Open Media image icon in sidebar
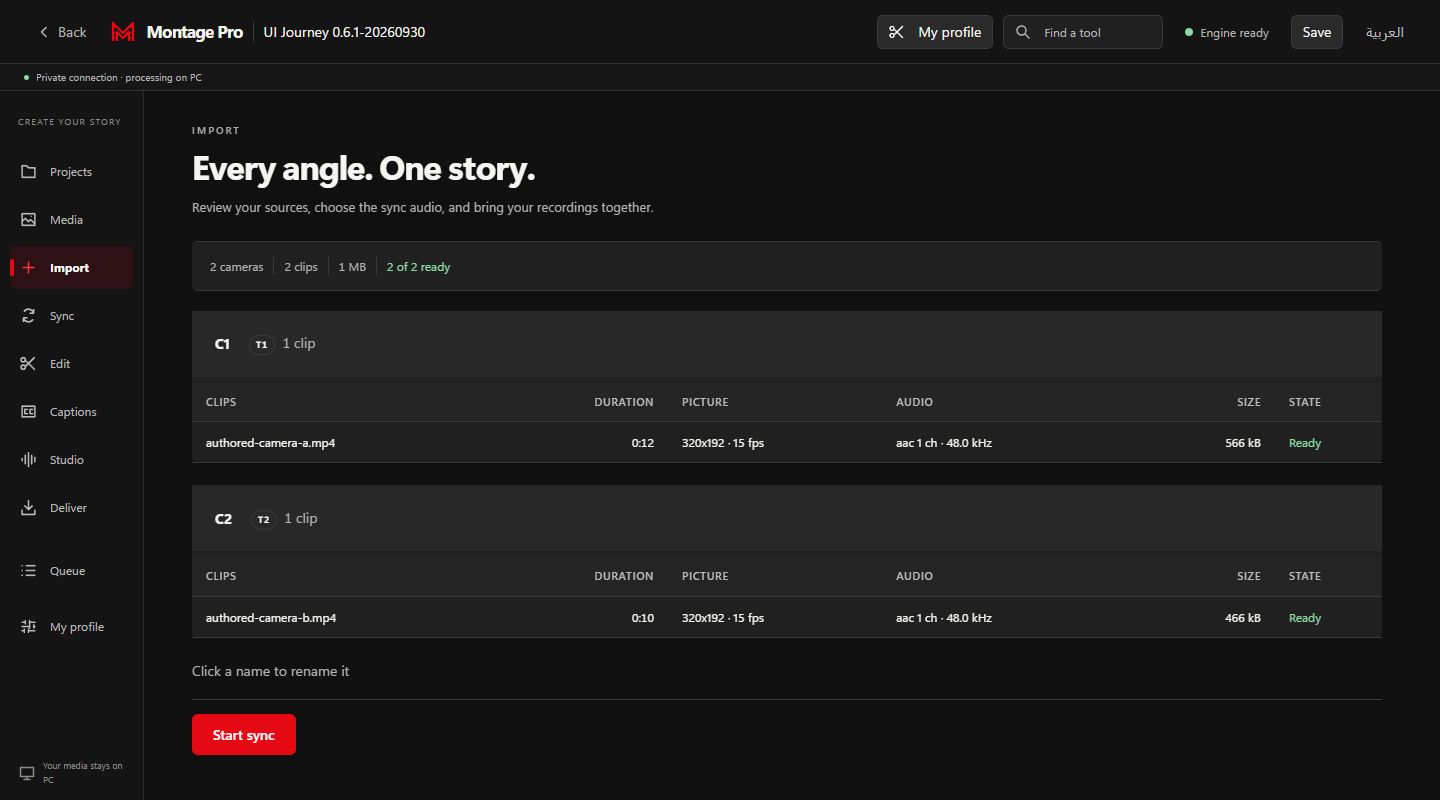The width and height of the screenshot is (1440, 800). pyautogui.click(x=28, y=220)
